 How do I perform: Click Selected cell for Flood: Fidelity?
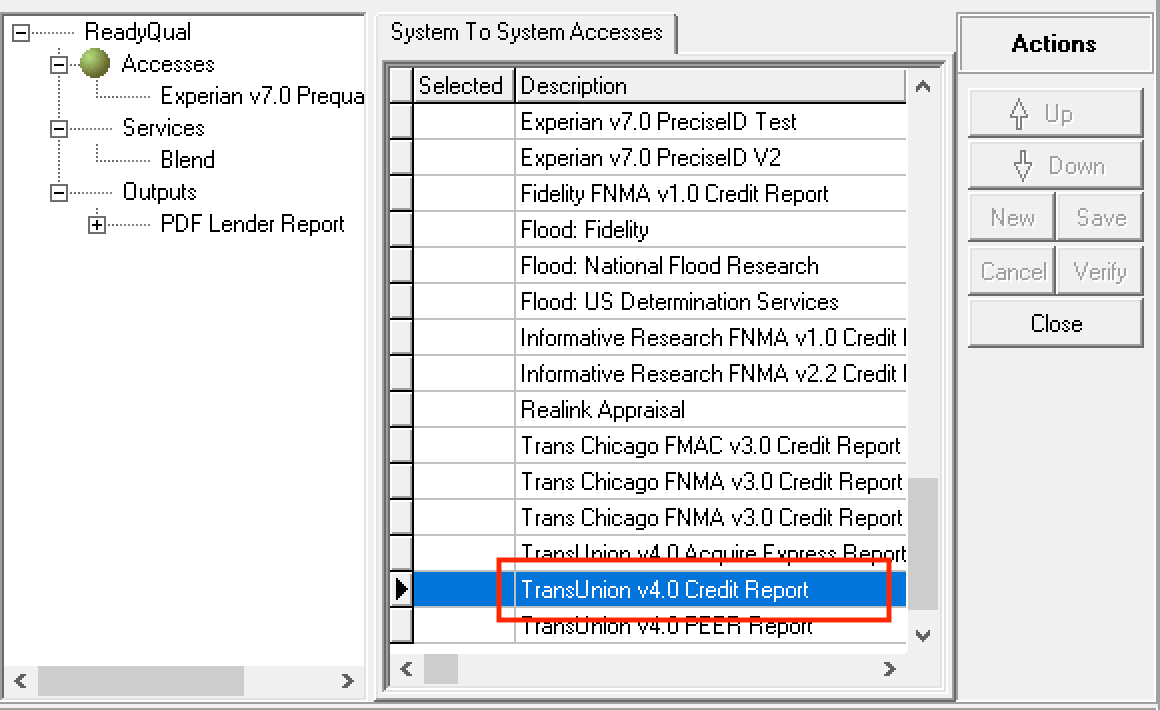pyautogui.click(x=464, y=230)
